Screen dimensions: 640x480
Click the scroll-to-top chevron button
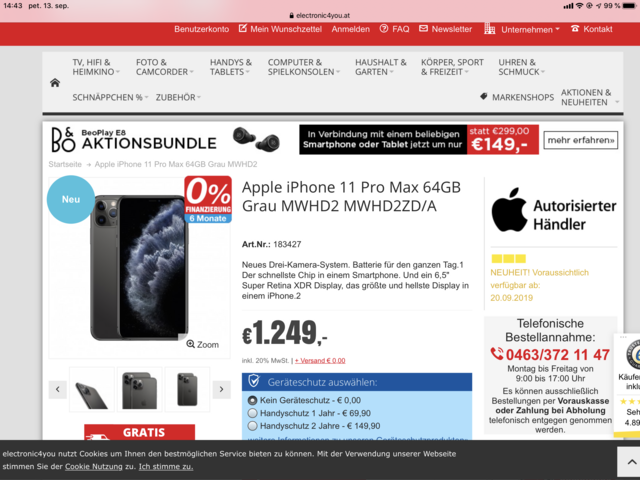tap(631, 462)
